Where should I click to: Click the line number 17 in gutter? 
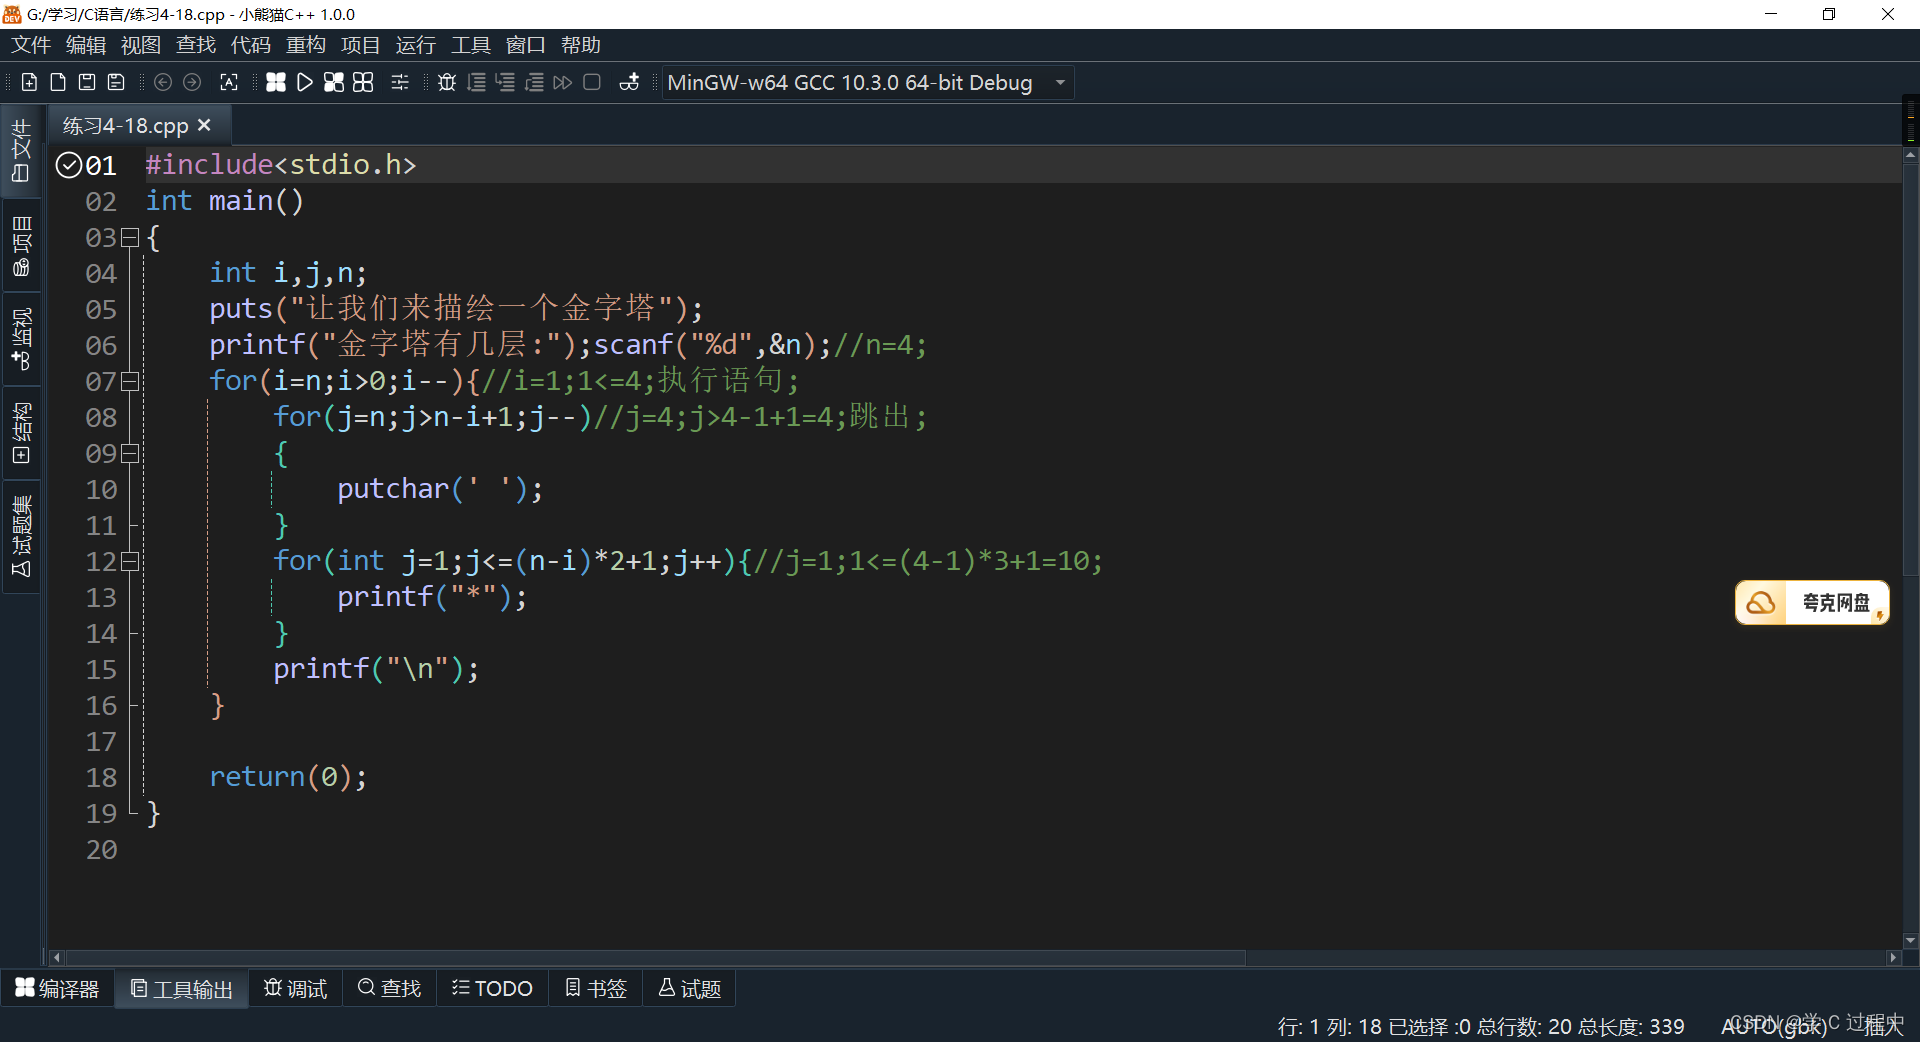click(101, 742)
